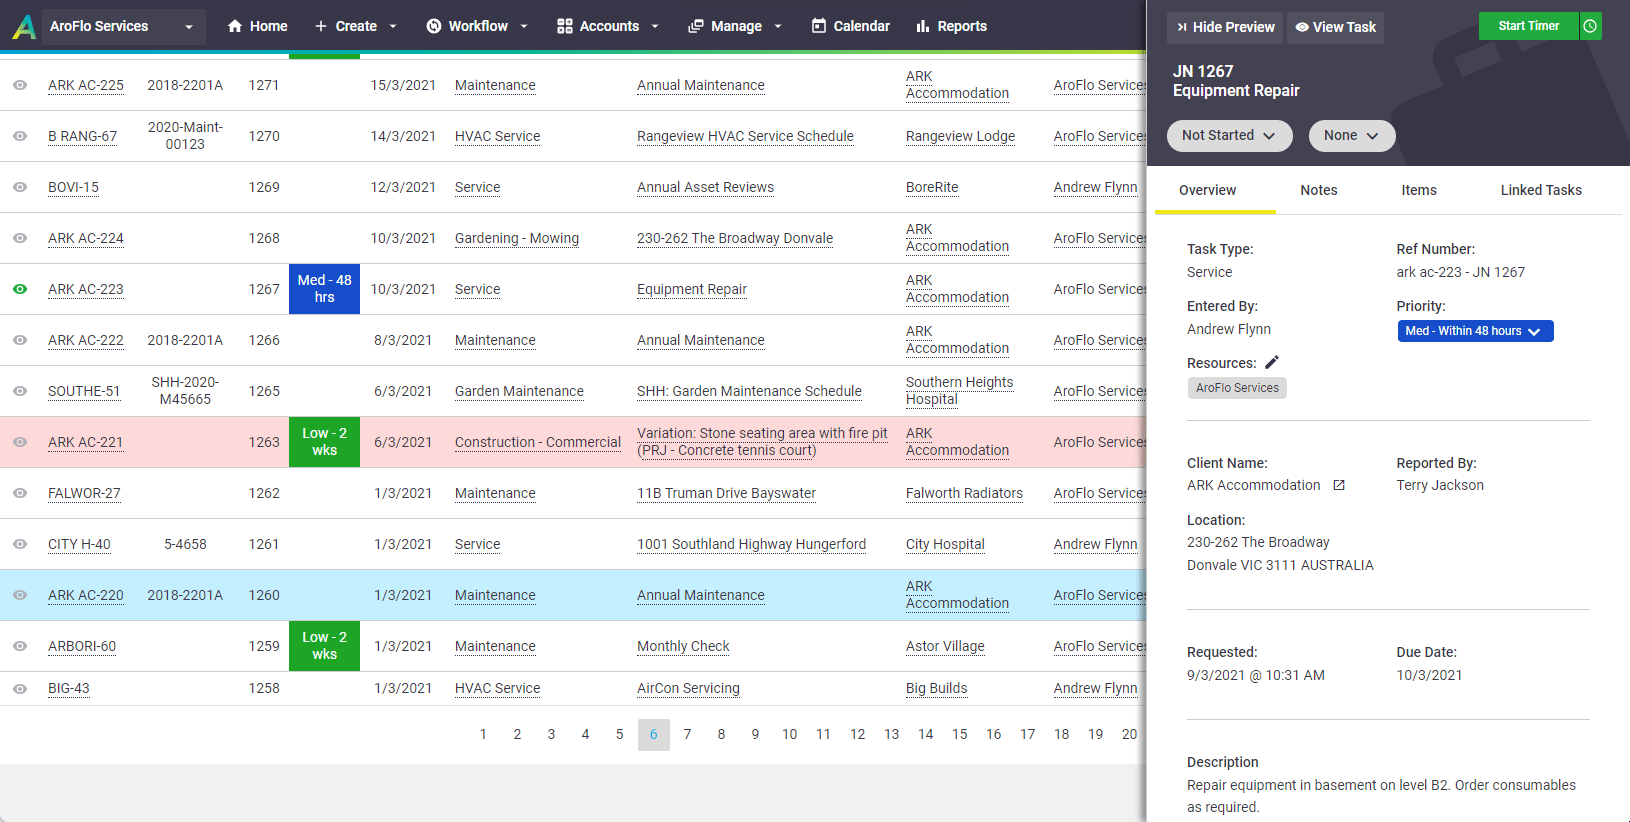Open the None substatus dropdown

click(x=1352, y=135)
